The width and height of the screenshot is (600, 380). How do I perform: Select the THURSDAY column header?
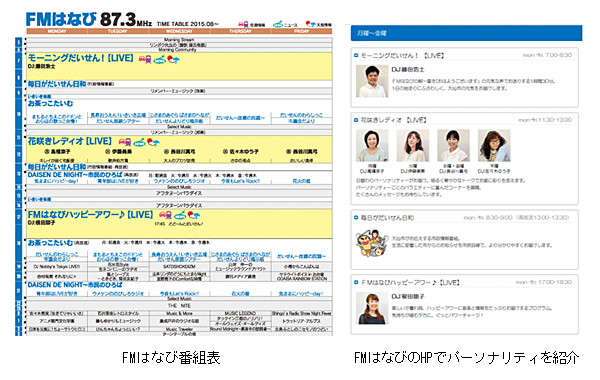pos(240,31)
